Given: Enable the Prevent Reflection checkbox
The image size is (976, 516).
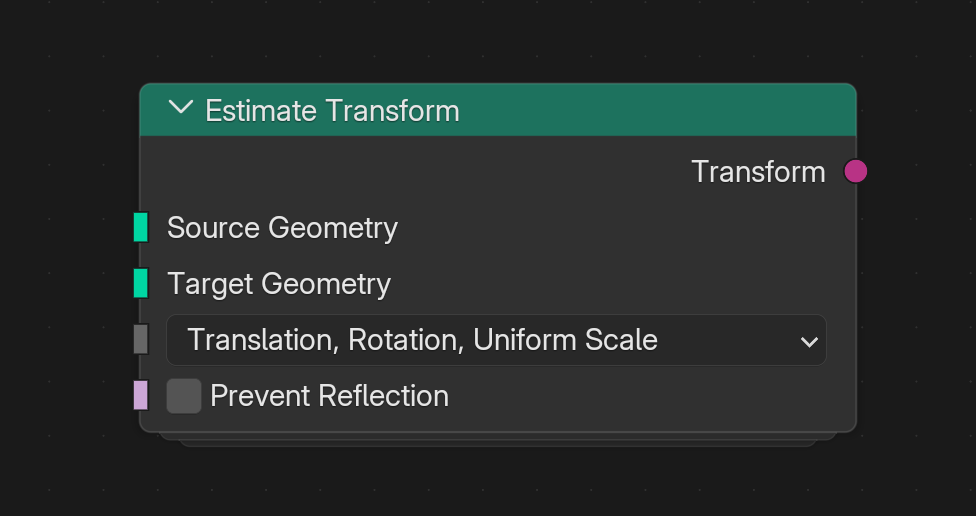Looking at the screenshot, I should coord(184,396).
